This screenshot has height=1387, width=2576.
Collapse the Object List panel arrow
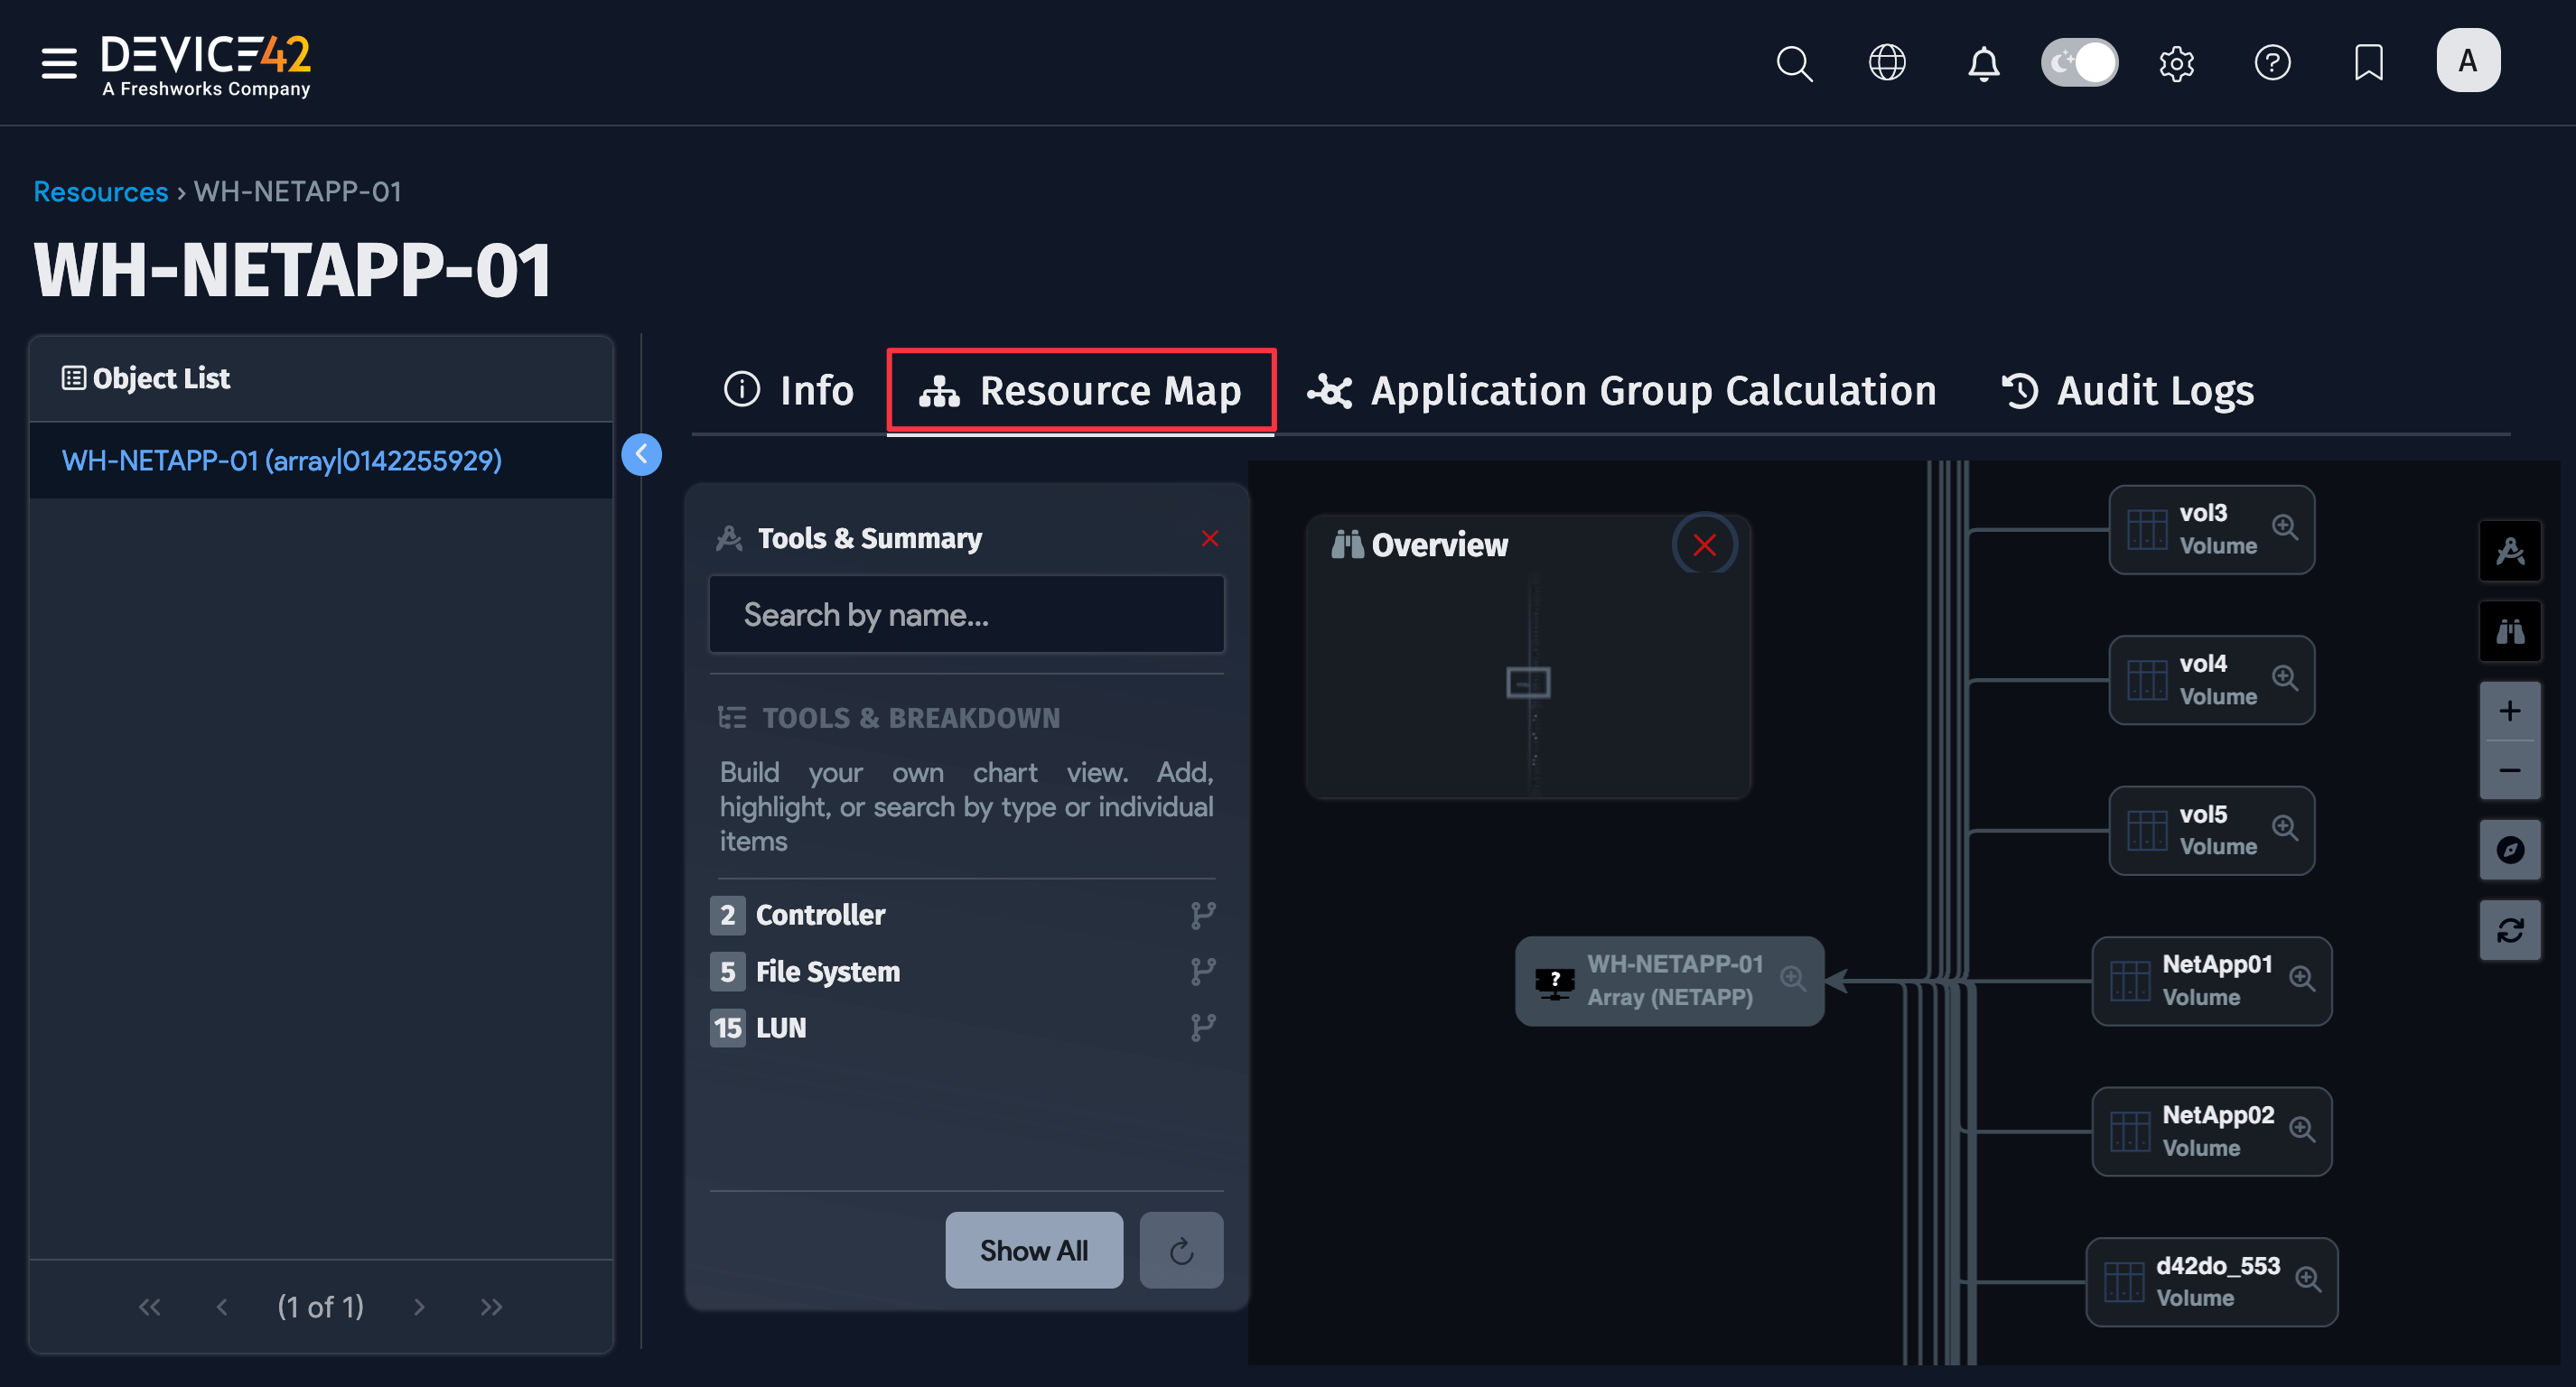click(641, 455)
